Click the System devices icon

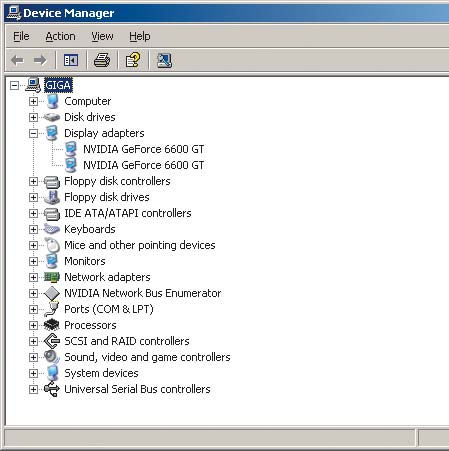(52, 373)
